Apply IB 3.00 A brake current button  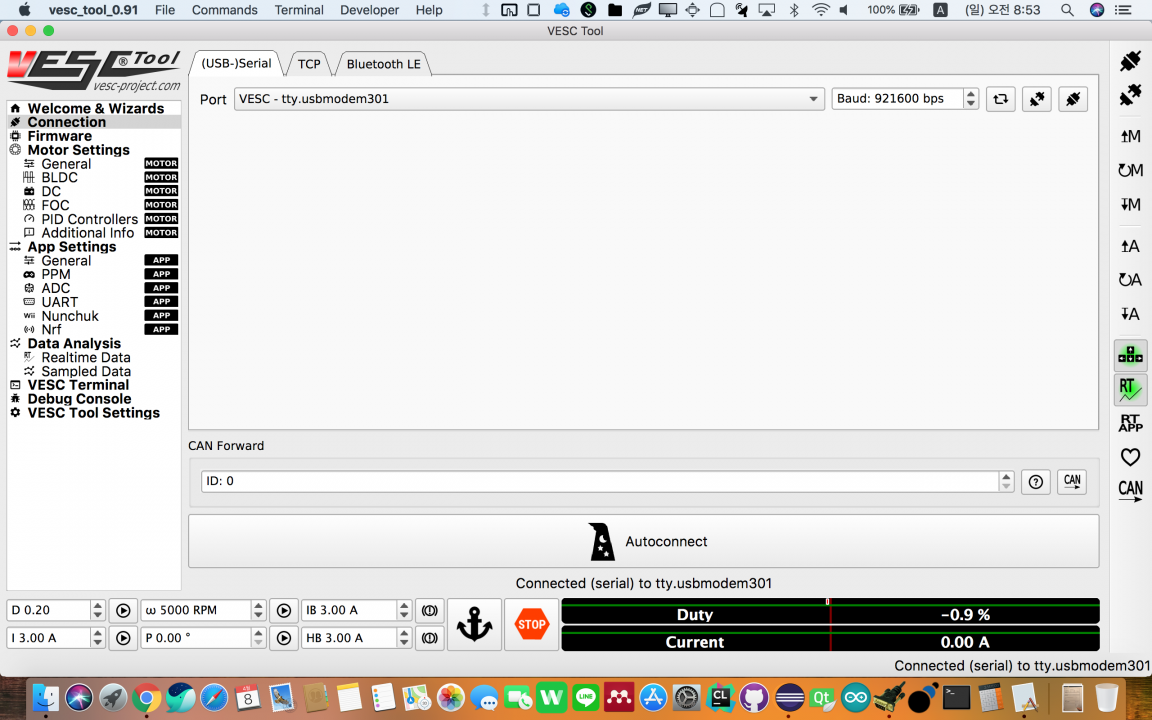[x=430, y=611]
